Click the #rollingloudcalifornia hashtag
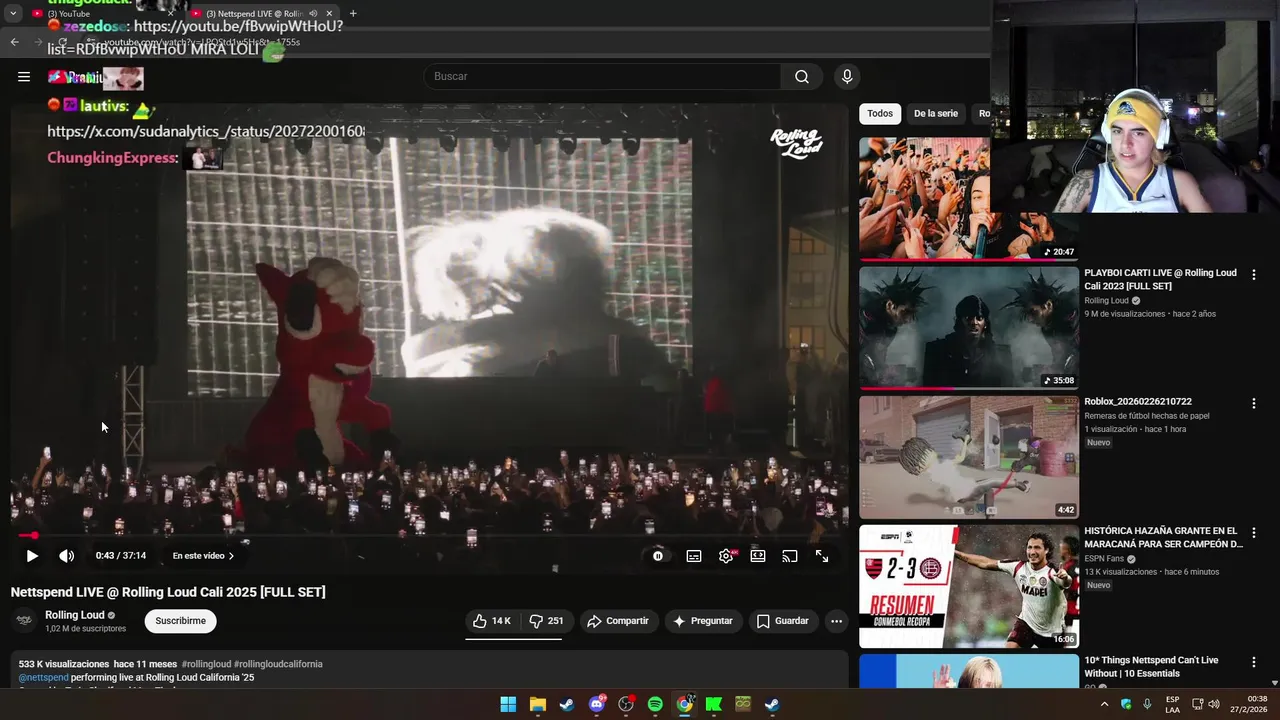This screenshot has width=1280, height=720. 278,664
